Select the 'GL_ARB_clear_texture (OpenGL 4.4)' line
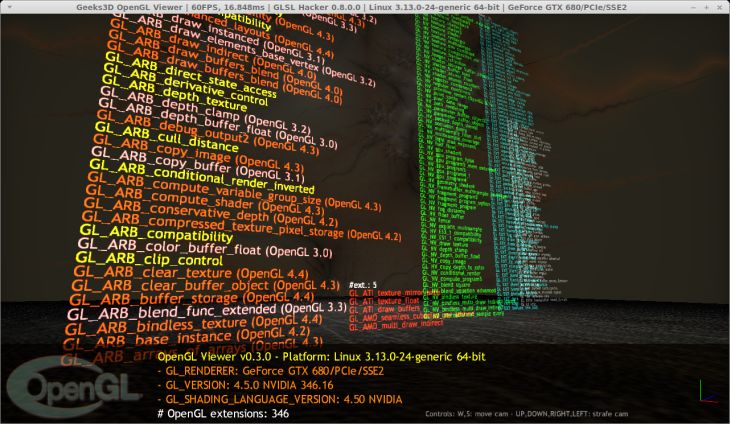Image resolution: width=730 pixels, height=424 pixels. 190,272
